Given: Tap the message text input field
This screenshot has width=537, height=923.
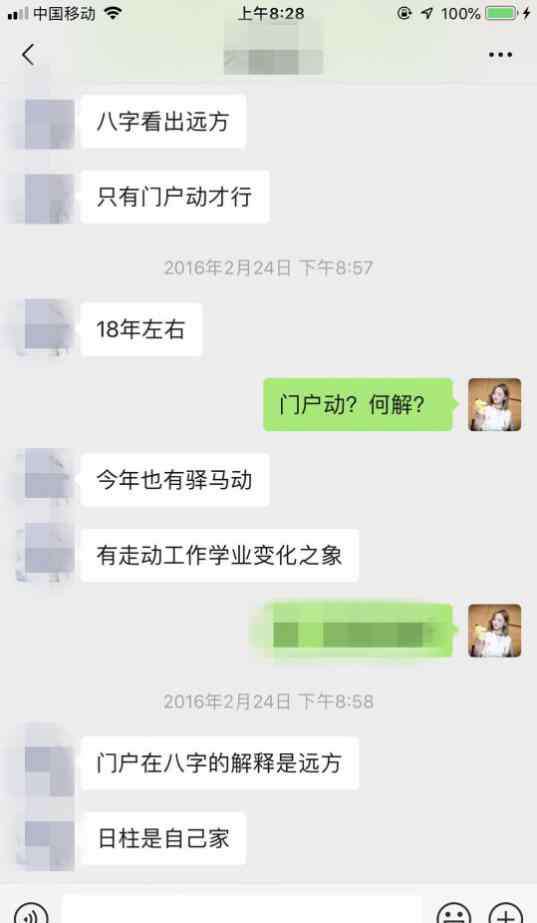Looking at the screenshot, I should point(241,911).
